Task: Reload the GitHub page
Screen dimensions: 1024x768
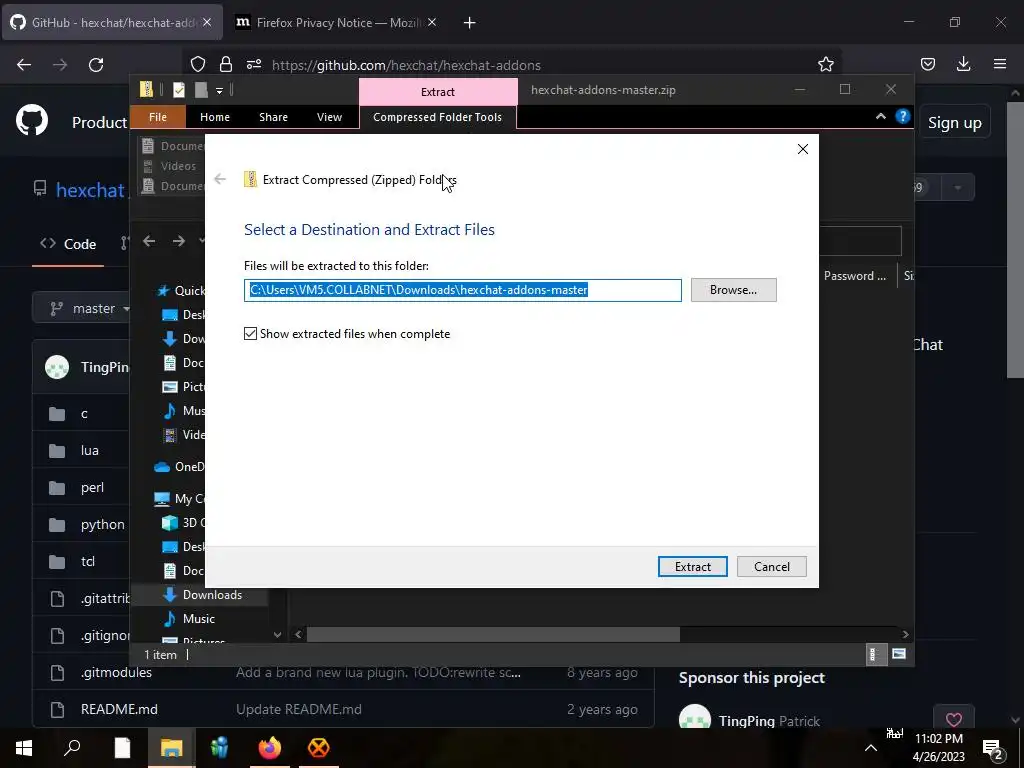Action: [96, 65]
